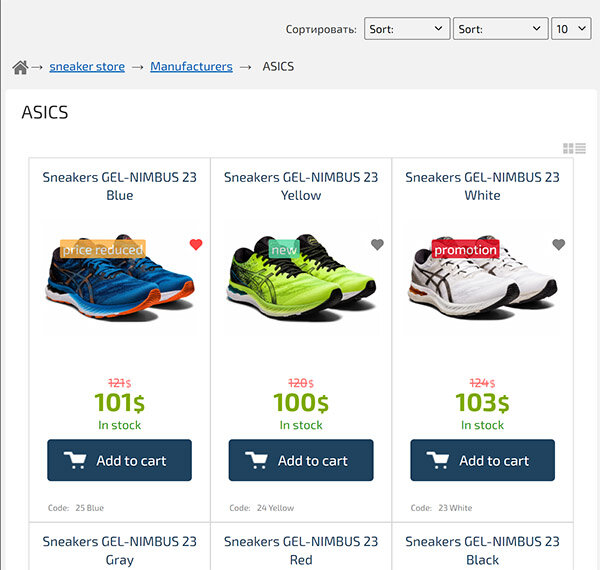This screenshot has width=600, height=570.
Task: Open items-per-page dropdown showing 10
Action: point(571,29)
